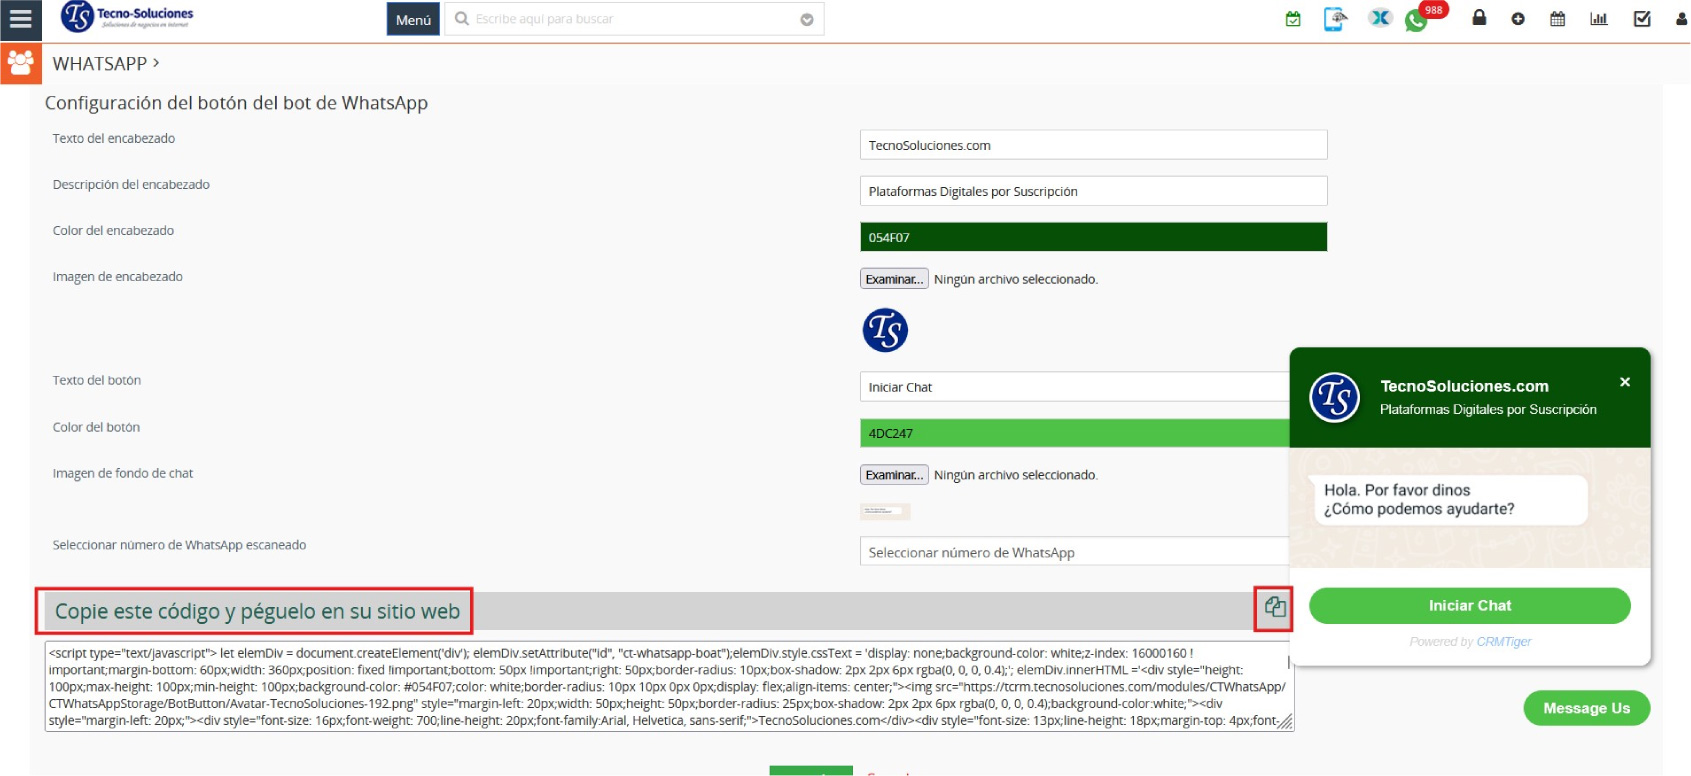Click the Menú button

[x=413, y=20]
